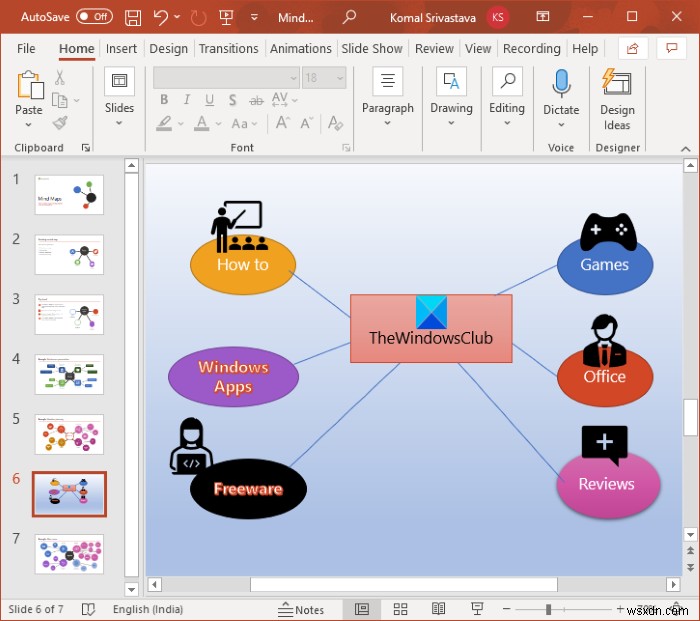Screen dimensions: 700x621
Task: Click the zoom in plus icon
Action: [620, 609]
